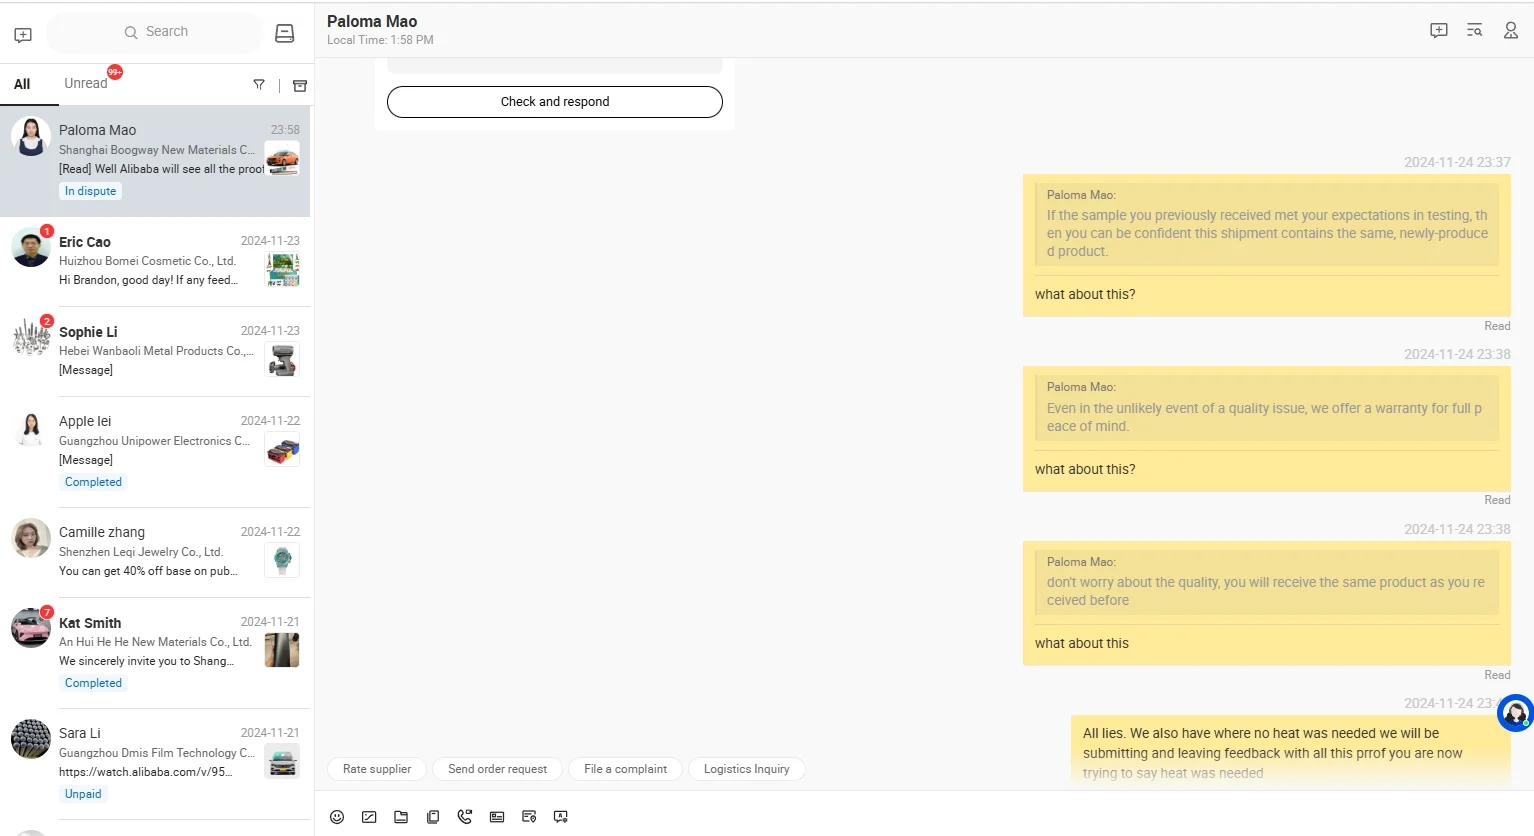Open the copy documents icon in message toolbar
Viewport: 1534px width, 836px height.
433,817
